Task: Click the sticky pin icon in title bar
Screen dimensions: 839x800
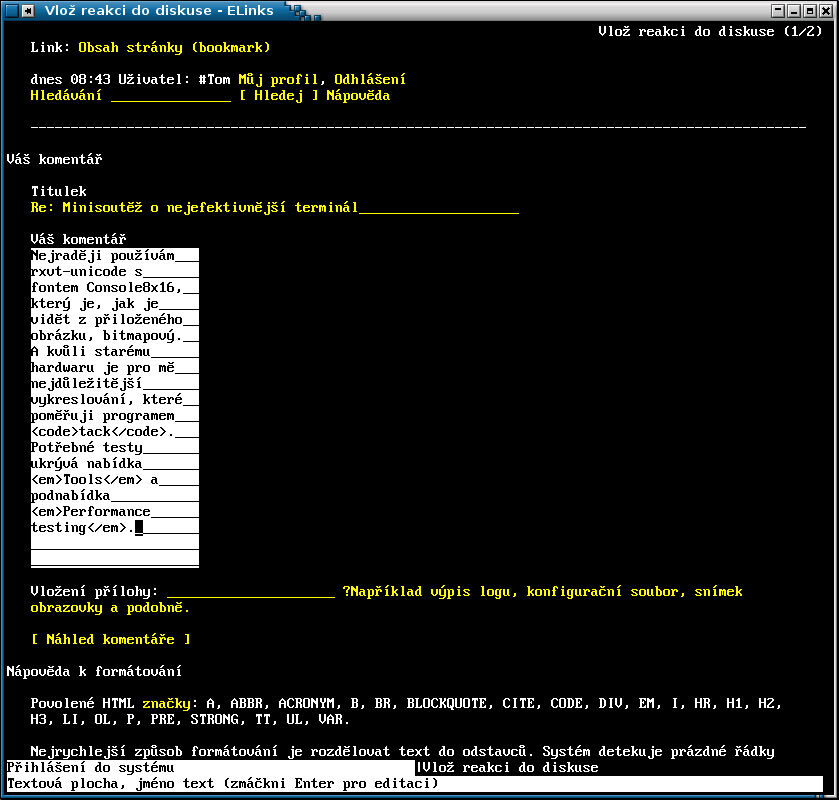Action: coord(28,10)
